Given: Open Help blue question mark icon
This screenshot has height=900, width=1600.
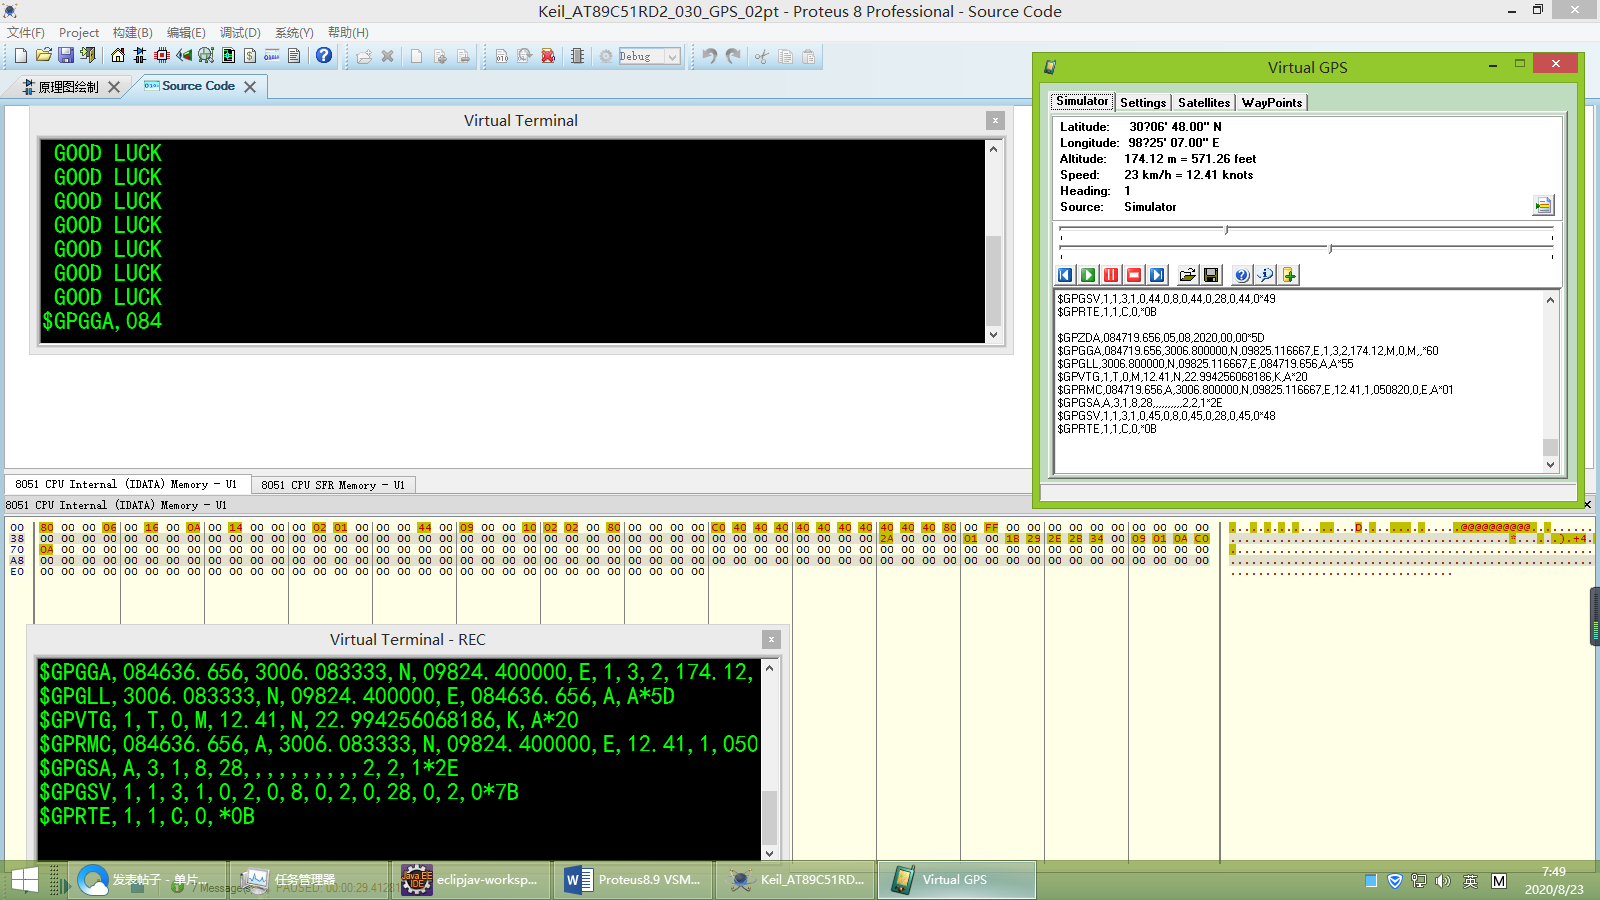Looking at the screenshot, I should (324, 56).
